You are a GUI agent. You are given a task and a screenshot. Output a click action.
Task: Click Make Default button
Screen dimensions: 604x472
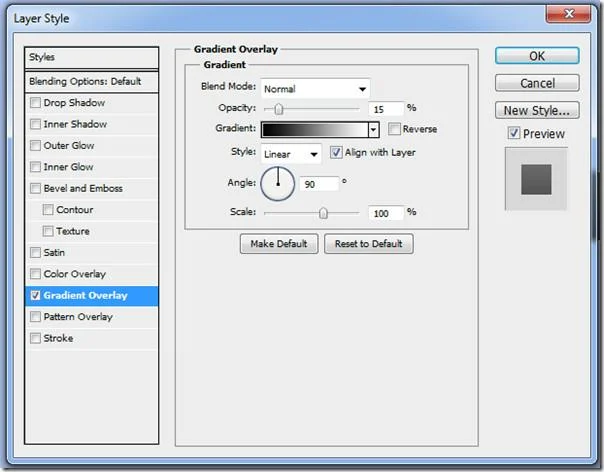[x=279, y=244]
